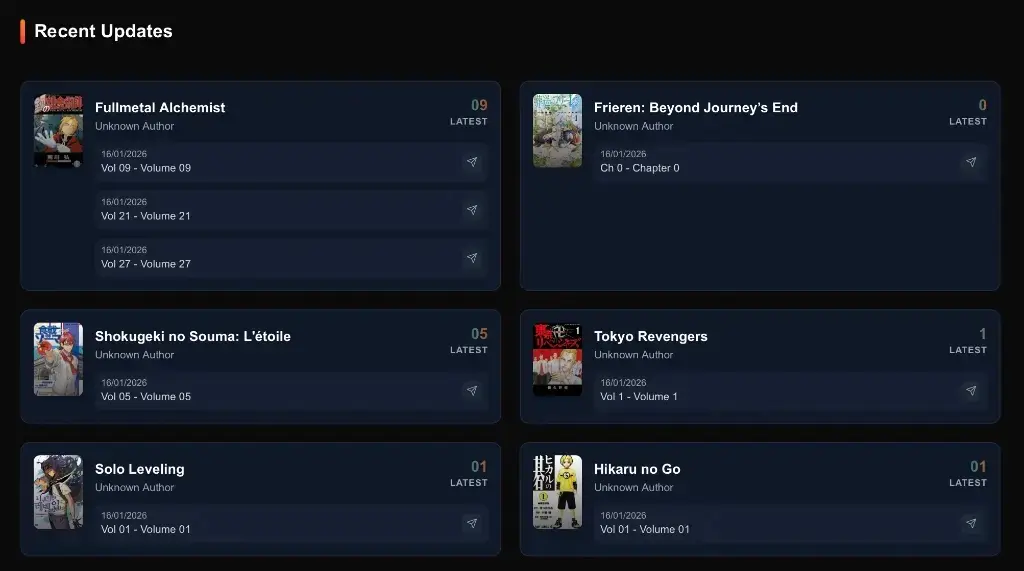Open the Hikaru no Go title
The image size is (1024, 571).
tap(637, 469)
